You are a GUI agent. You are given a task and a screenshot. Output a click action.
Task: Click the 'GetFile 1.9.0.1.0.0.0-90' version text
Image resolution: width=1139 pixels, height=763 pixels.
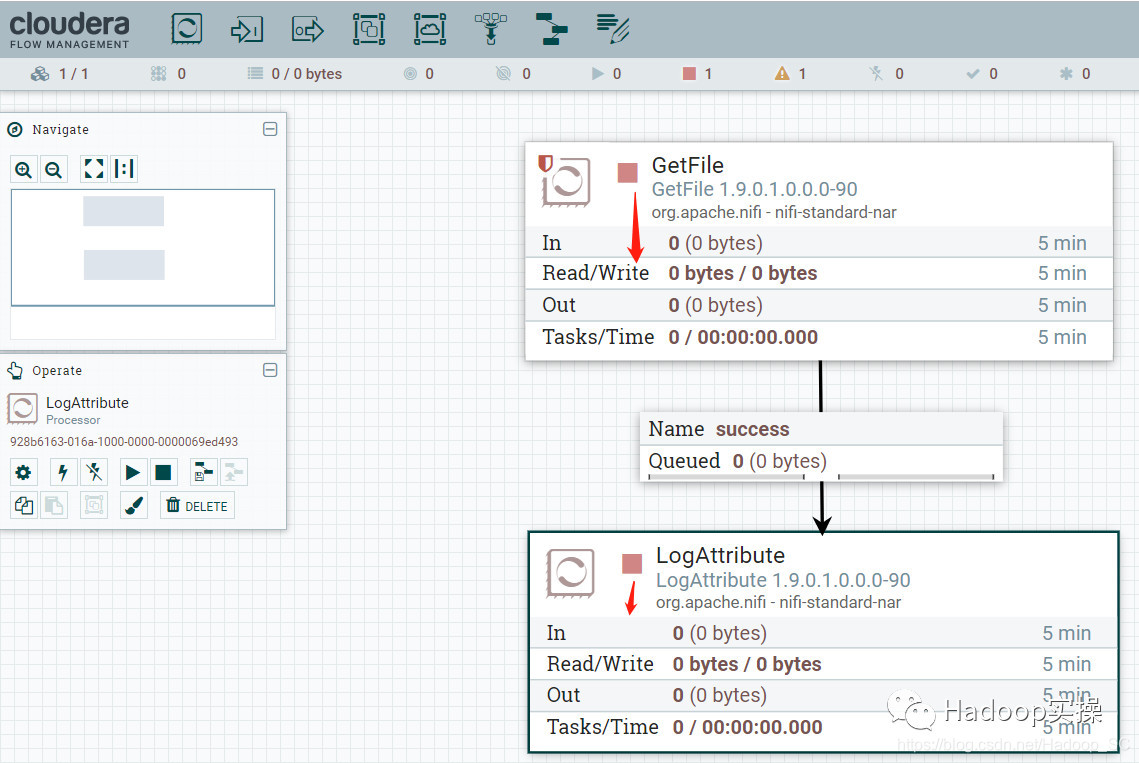click(x=754, y=189)
